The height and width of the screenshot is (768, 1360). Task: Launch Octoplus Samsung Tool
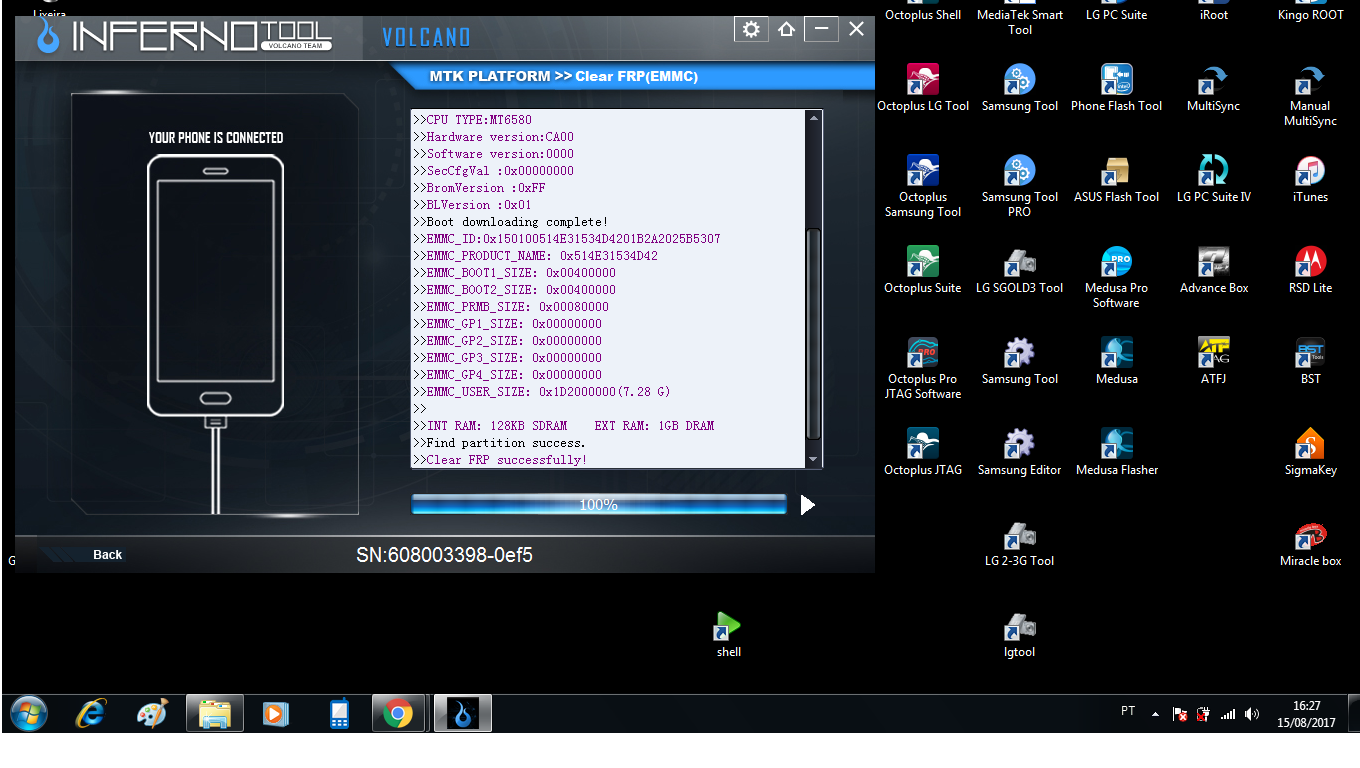923,187
